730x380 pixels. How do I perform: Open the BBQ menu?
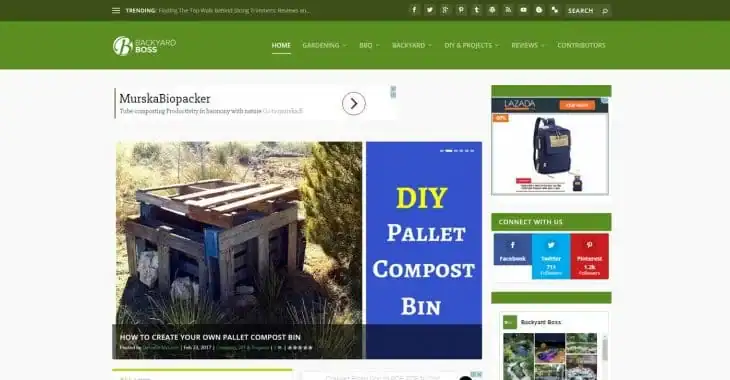click(x=365, y=45)
